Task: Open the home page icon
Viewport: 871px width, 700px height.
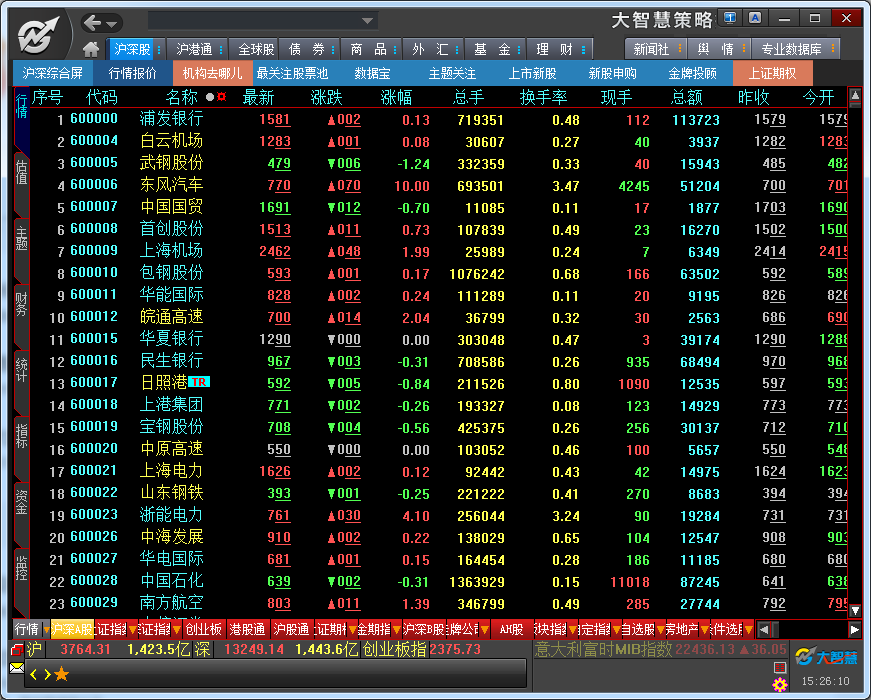Action: pos(91,49)
